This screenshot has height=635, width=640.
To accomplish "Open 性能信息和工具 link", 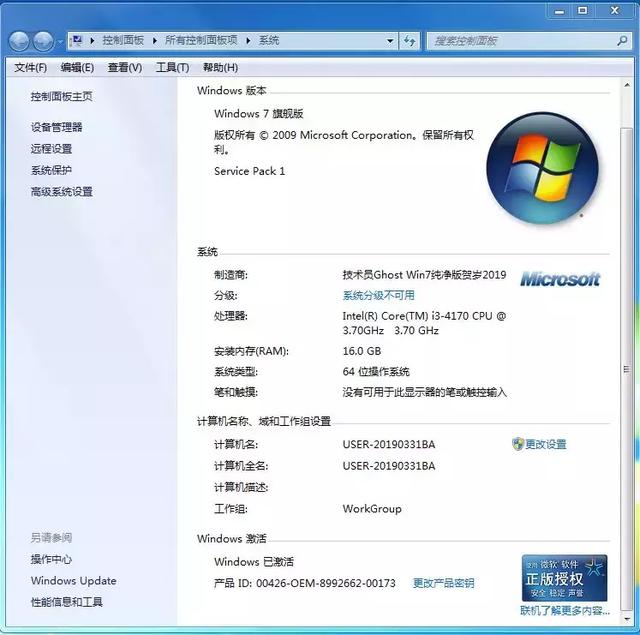I will [67, 602].
